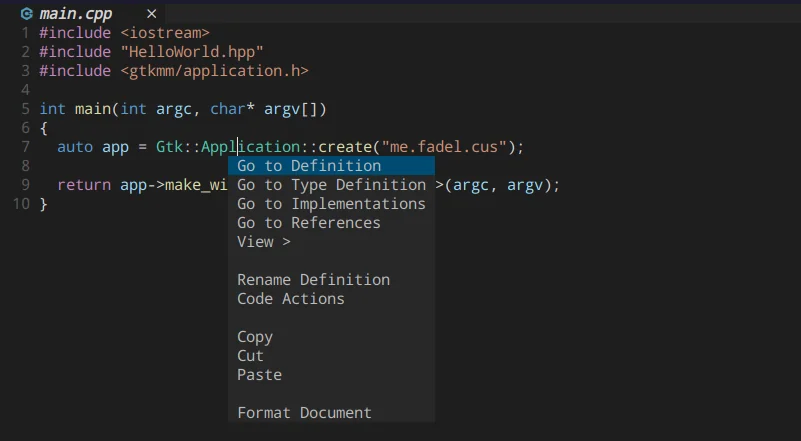The width and height of the screenshot is (801, 441).
Task: Click line number 1 in gutter
Action: click(x=26, y=33)
